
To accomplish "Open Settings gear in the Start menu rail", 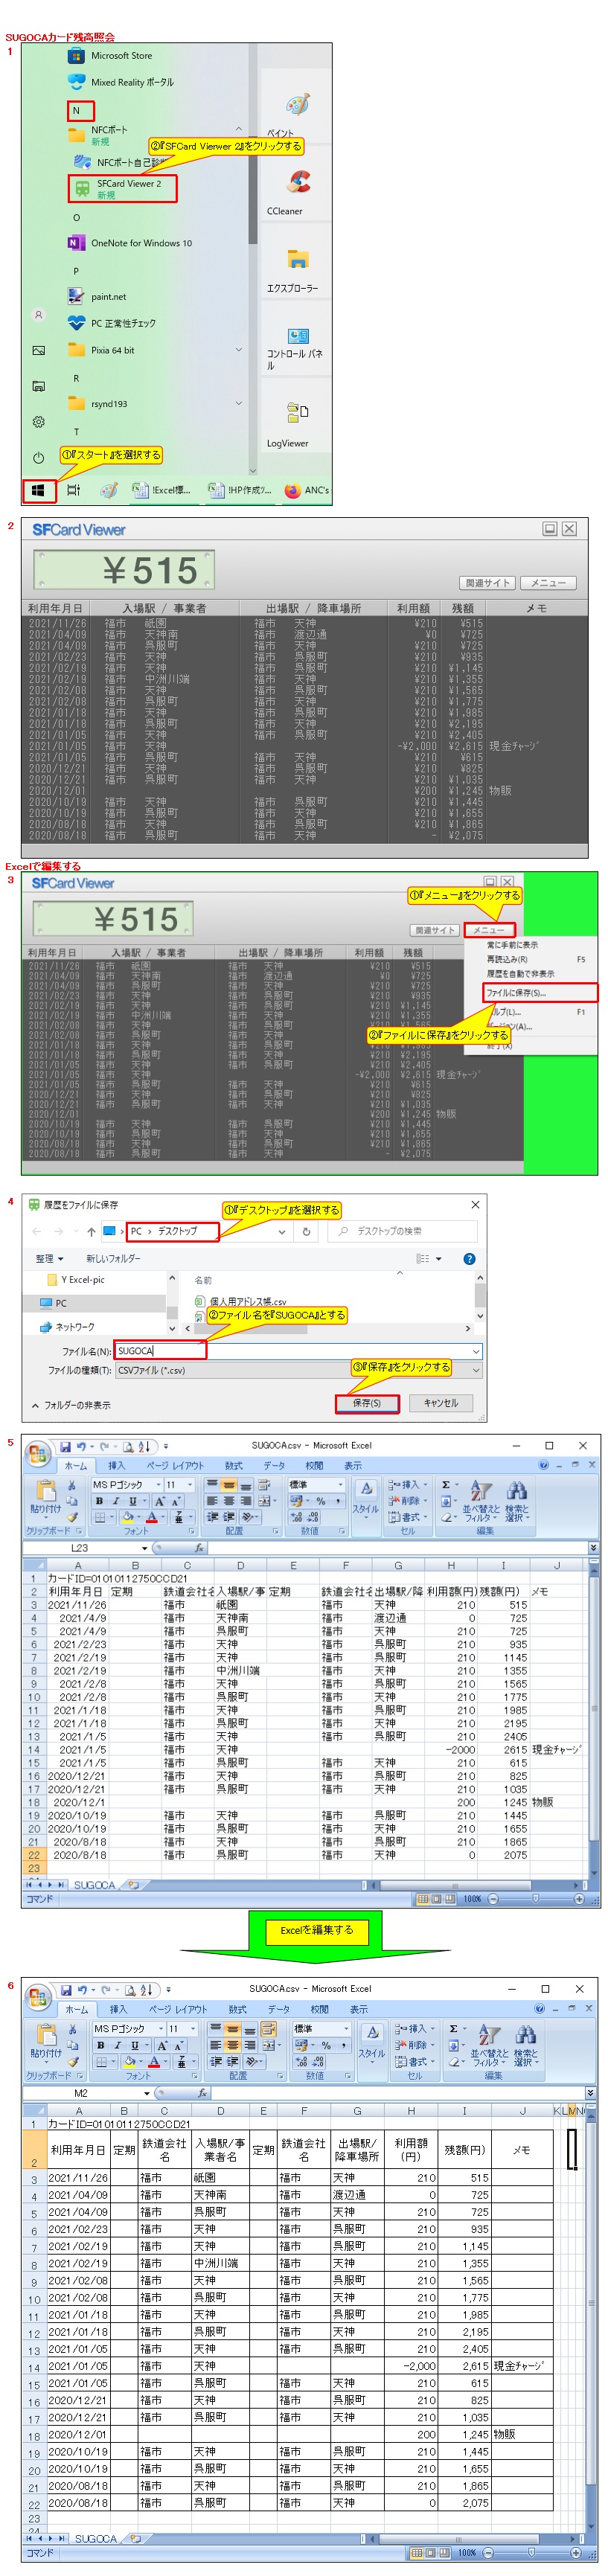I will [x=38, y=422].
